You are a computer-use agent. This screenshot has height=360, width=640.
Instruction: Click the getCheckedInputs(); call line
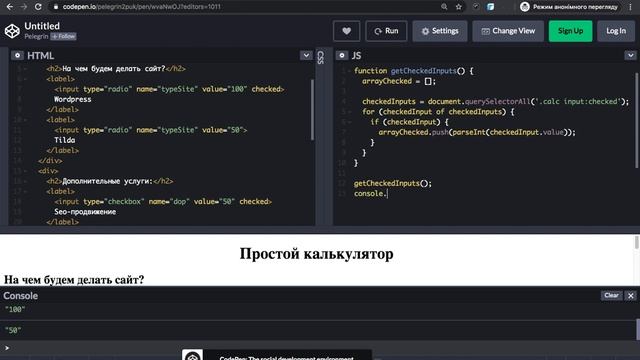(x=393, y=183)
